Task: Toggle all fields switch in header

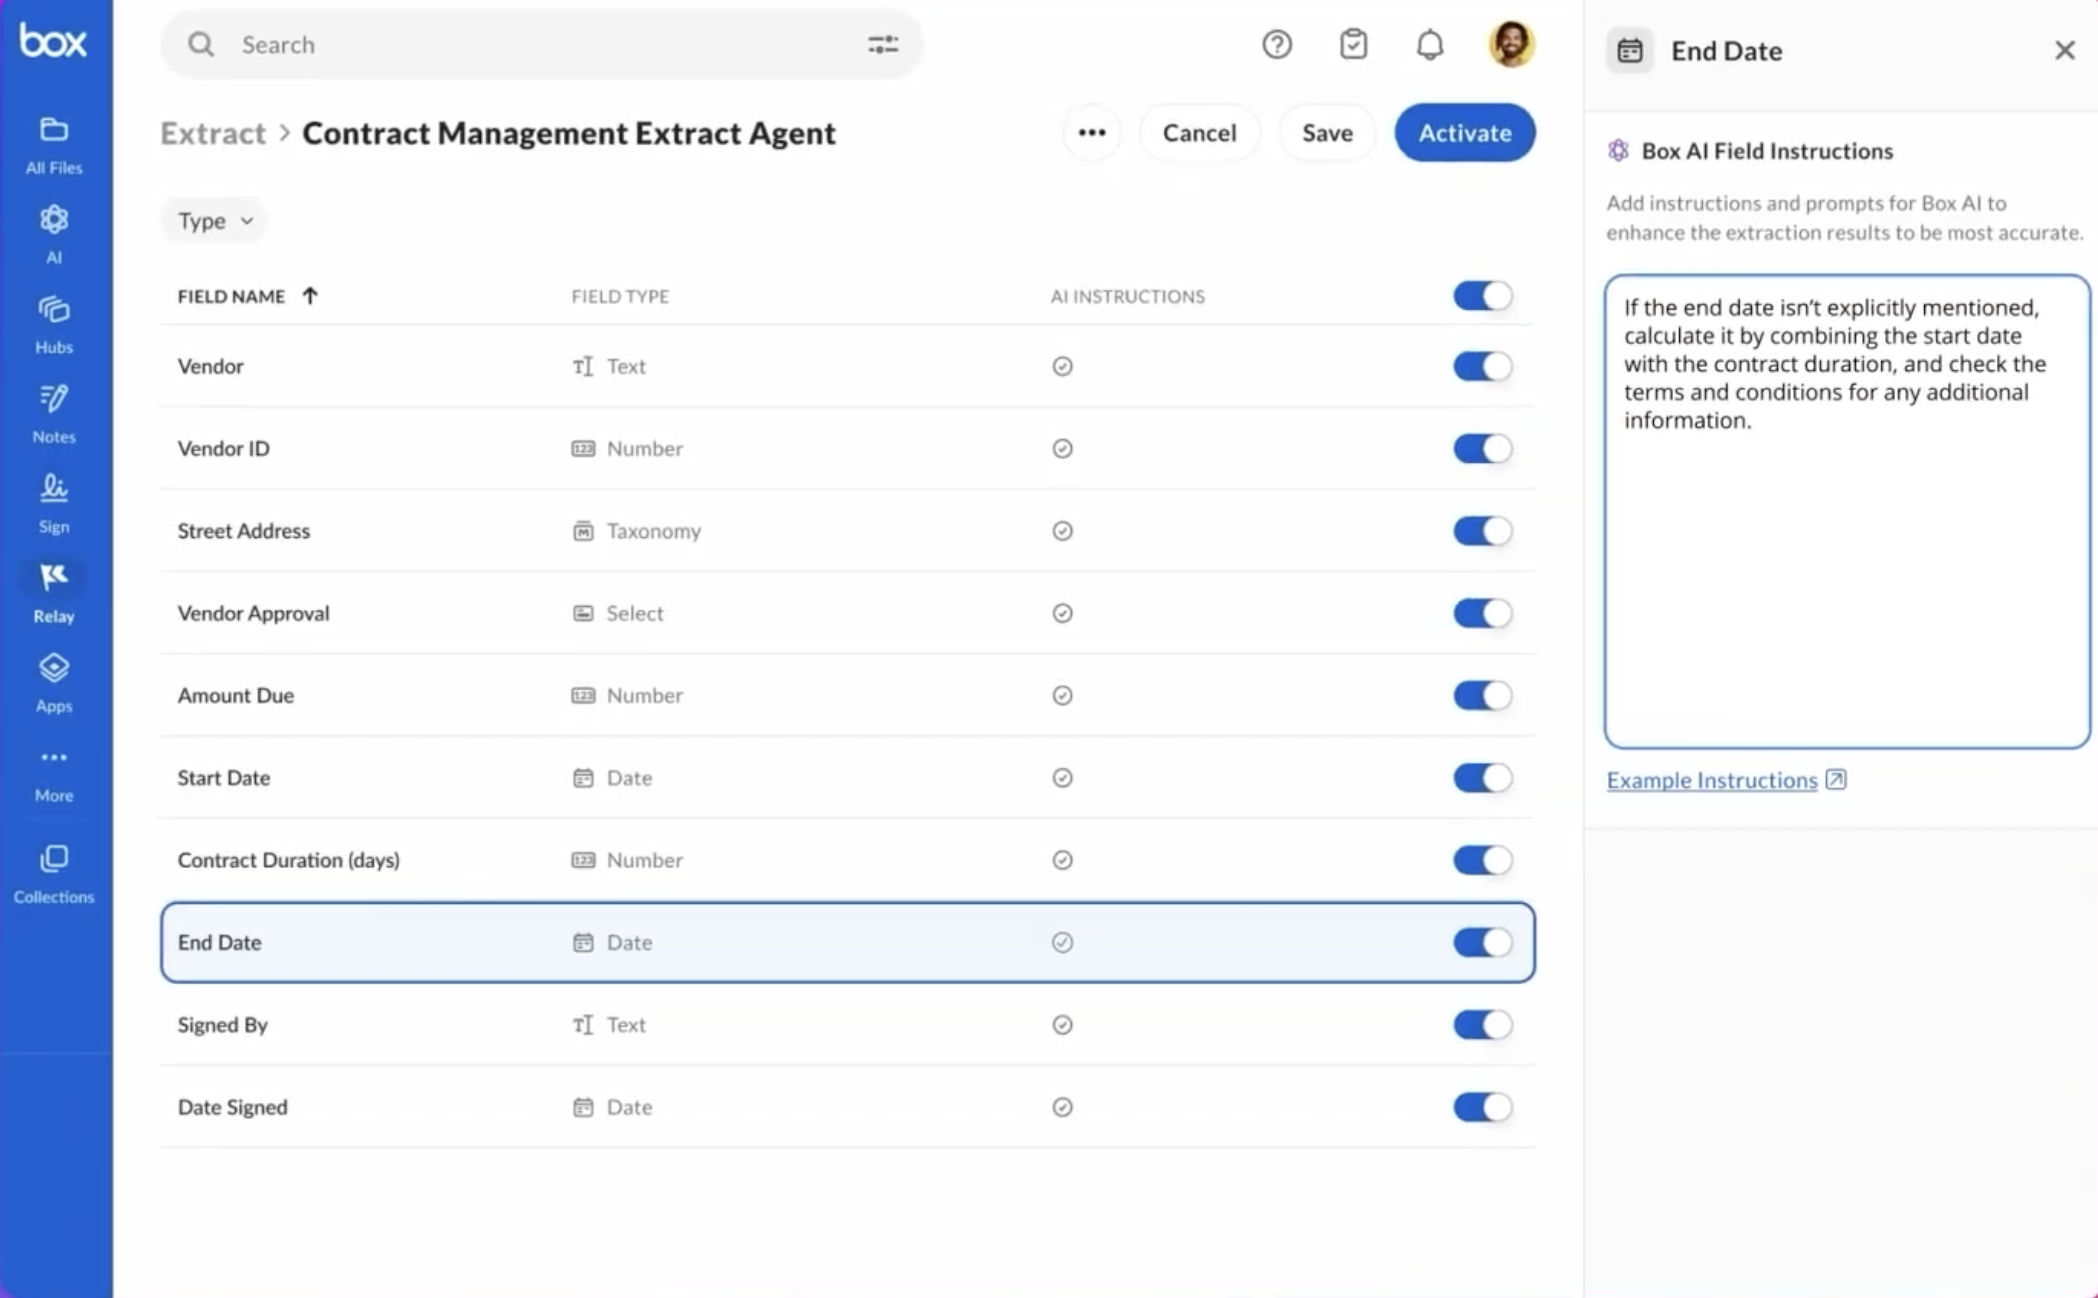Action: point(1482,296)
